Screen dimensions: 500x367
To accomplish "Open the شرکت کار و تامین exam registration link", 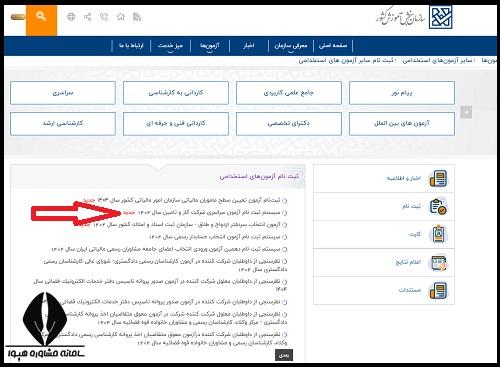I will coord(209,213).
